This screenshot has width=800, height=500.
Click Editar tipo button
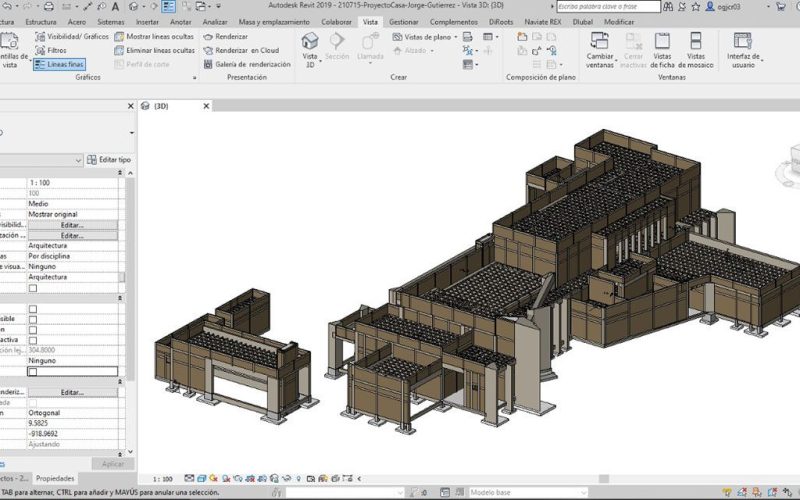[109, 160]
